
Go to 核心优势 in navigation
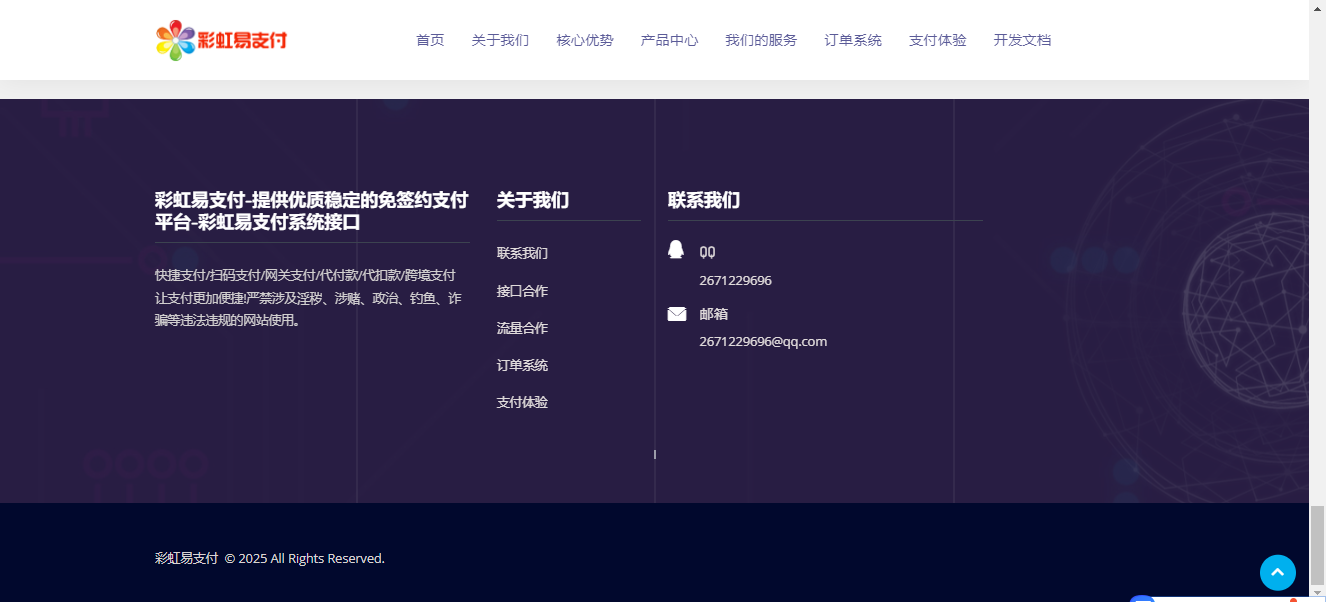[x=585, y=40]
